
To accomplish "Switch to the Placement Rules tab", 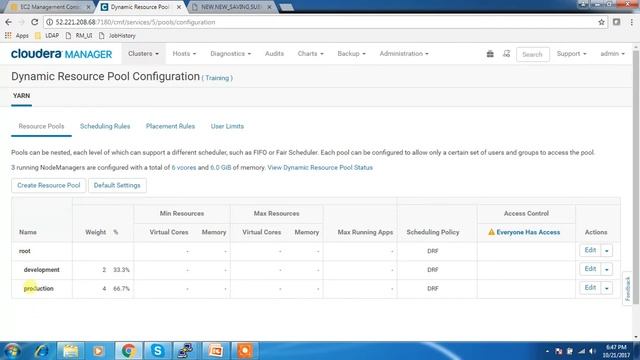I will coord(170,127).
